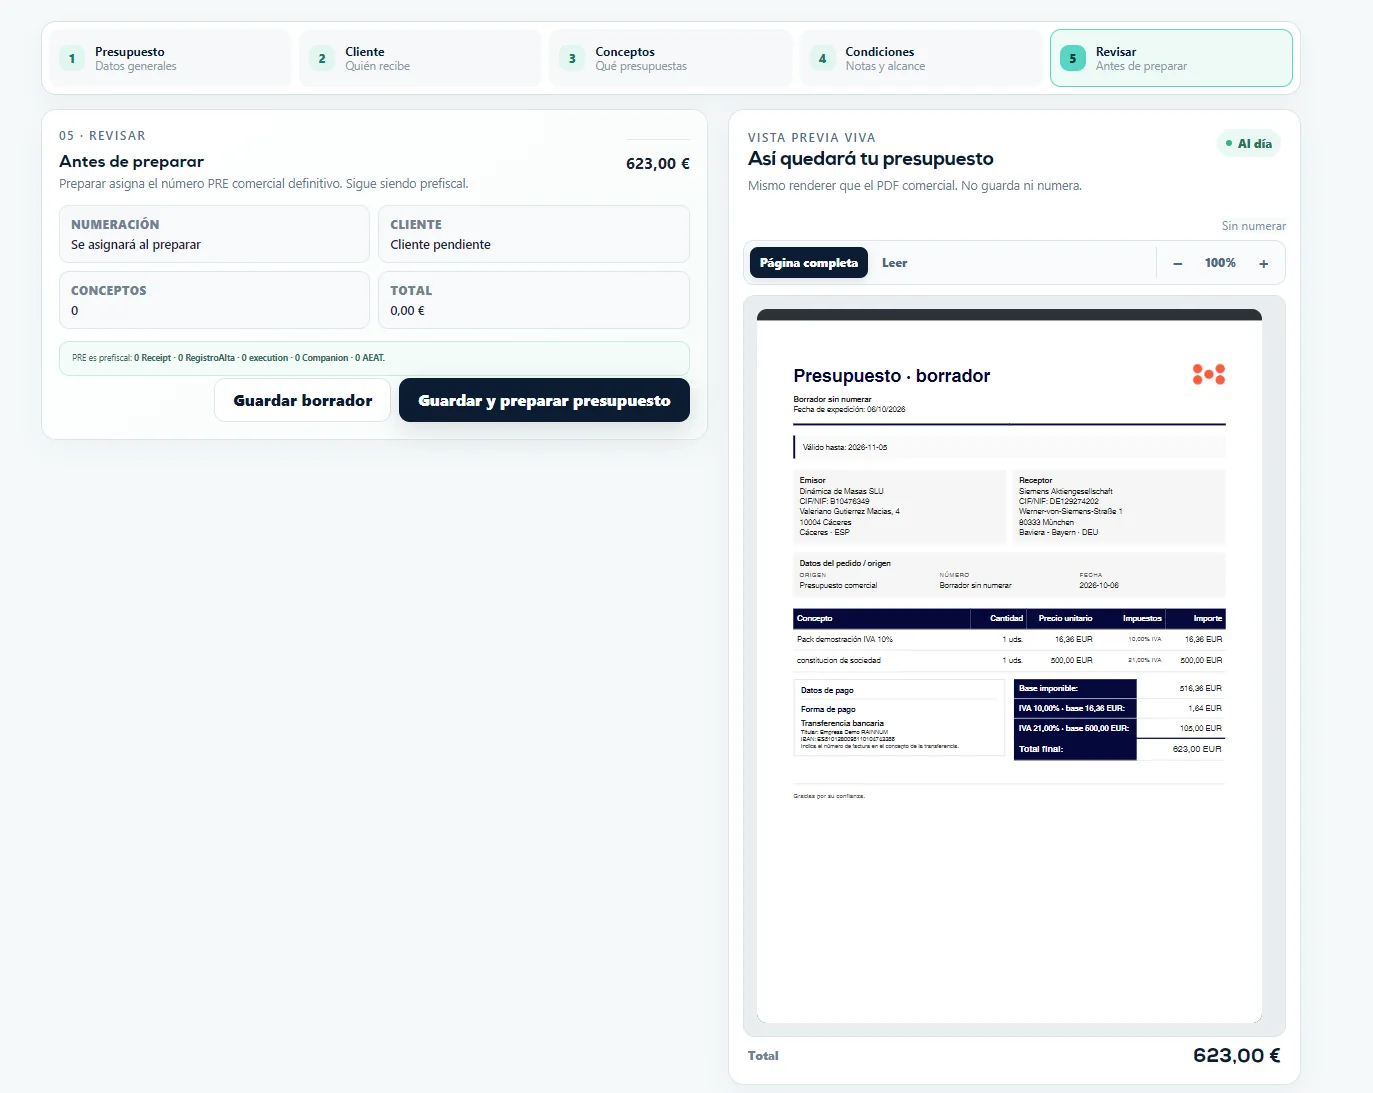Click the red dots logo in the document preview

point(1209,374)
